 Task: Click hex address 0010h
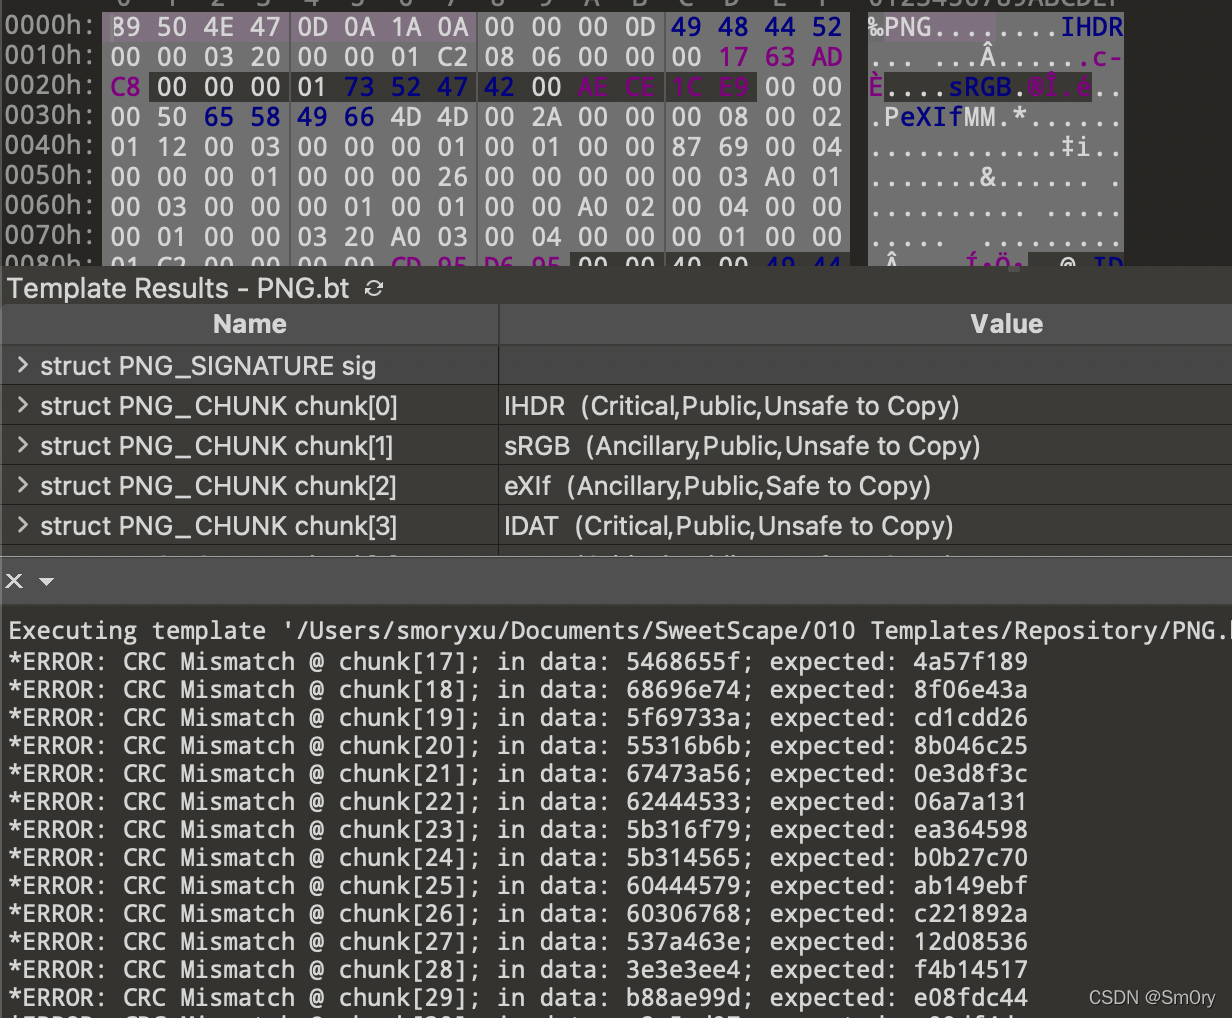point(50,57)
